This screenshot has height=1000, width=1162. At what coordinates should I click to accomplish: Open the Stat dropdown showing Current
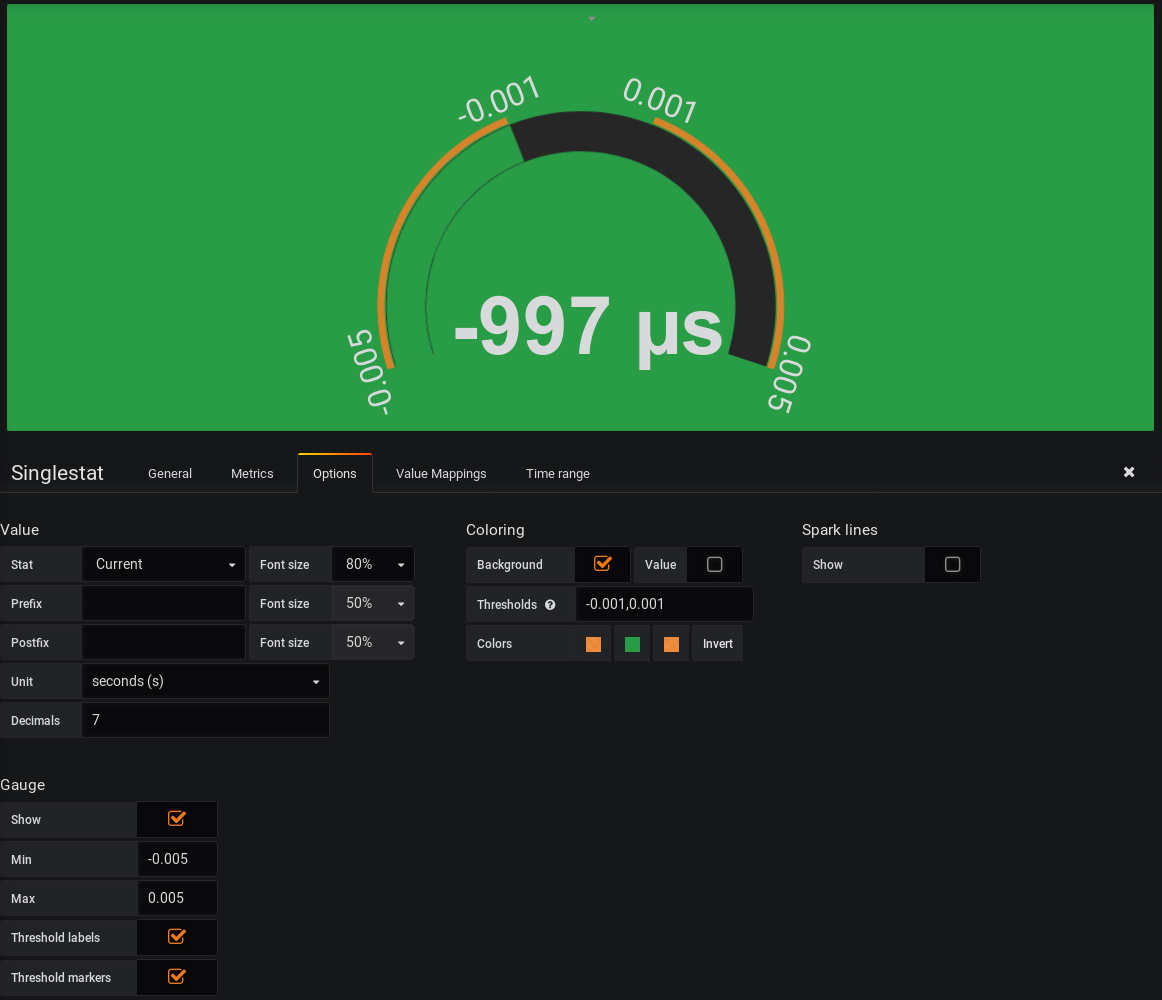click(163, 564)
